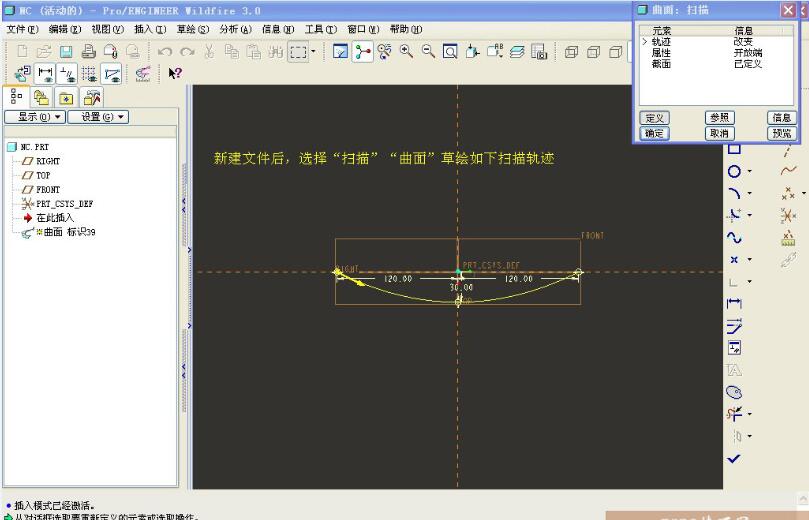Click the 参照 button in sweep dialog
809x520 pixels.
coord(719,118)
